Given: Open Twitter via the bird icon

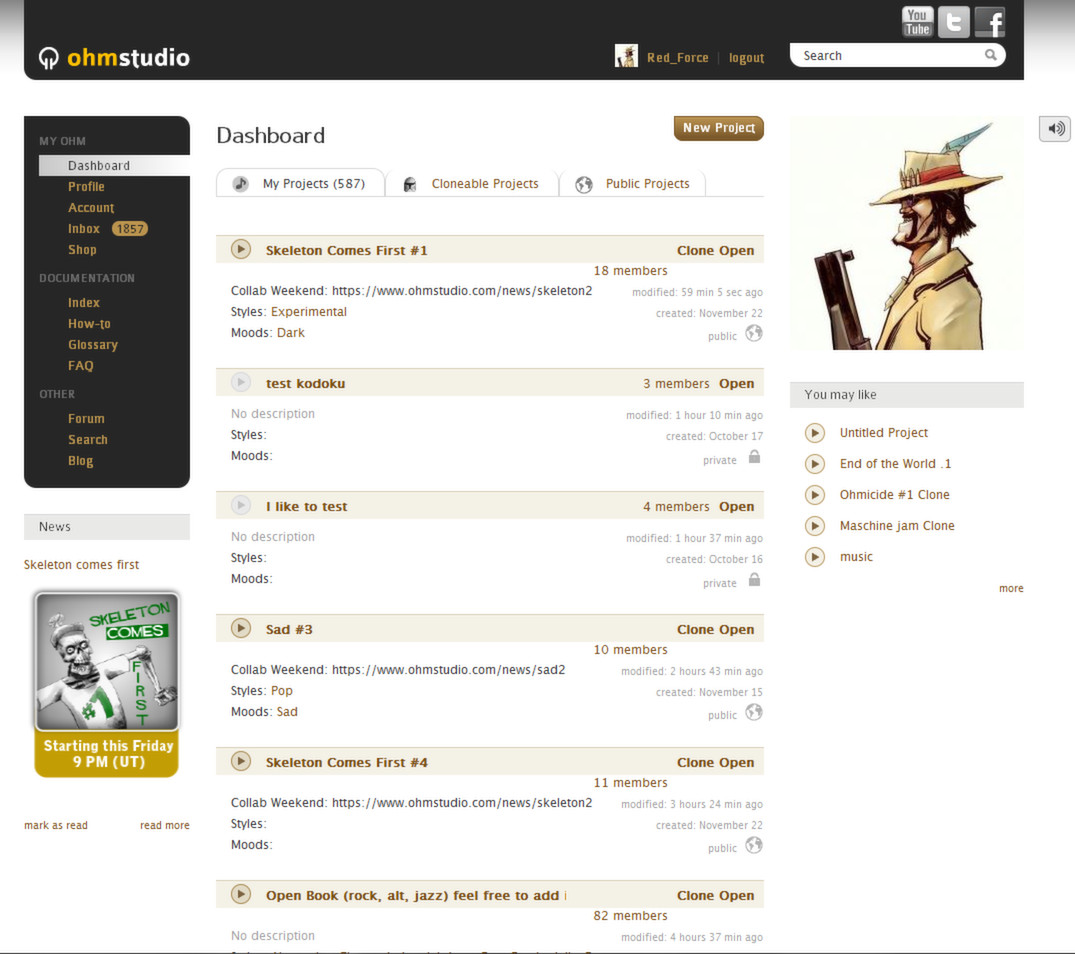Looking at the screenshot, I should (x=953, y=21).
